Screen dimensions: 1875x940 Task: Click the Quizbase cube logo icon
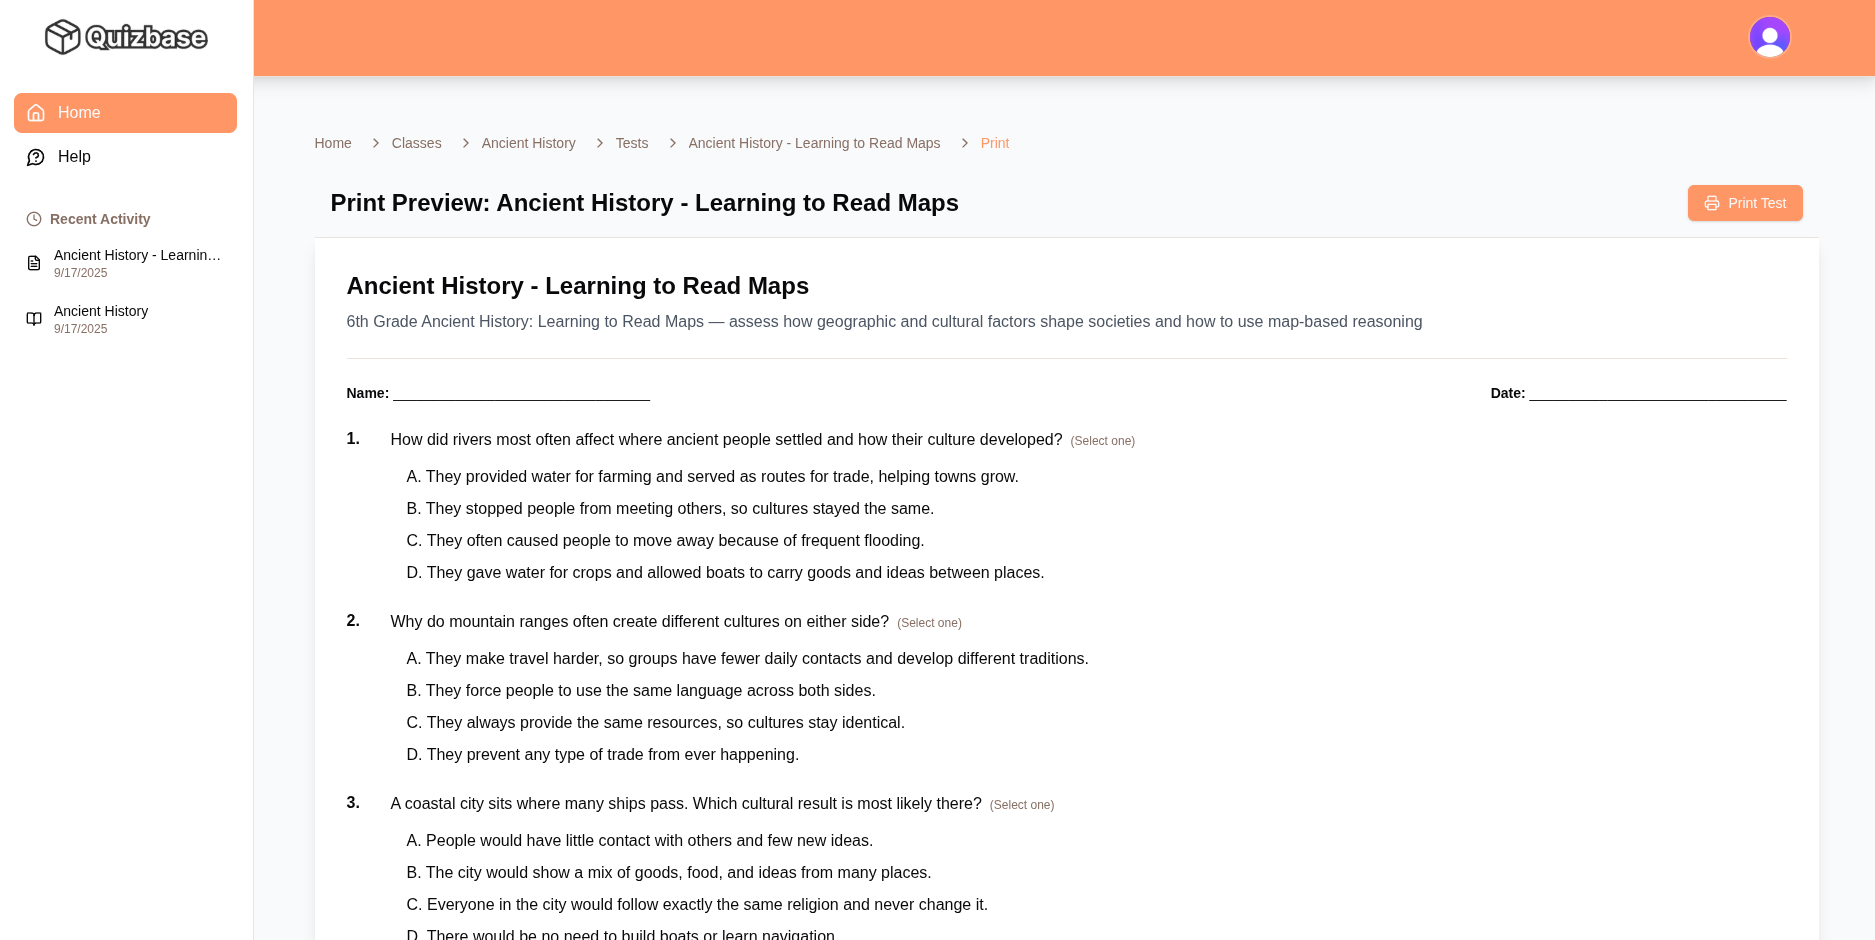click(x=62, y=37)
